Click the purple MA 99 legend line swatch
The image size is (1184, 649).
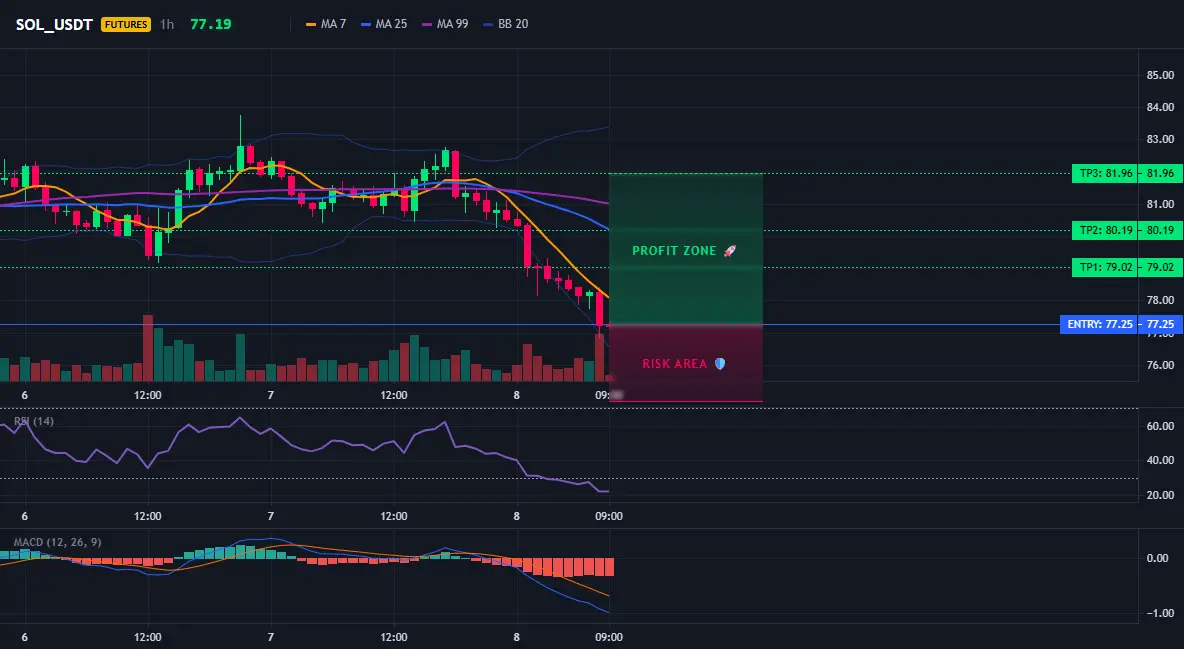(427, 25)
